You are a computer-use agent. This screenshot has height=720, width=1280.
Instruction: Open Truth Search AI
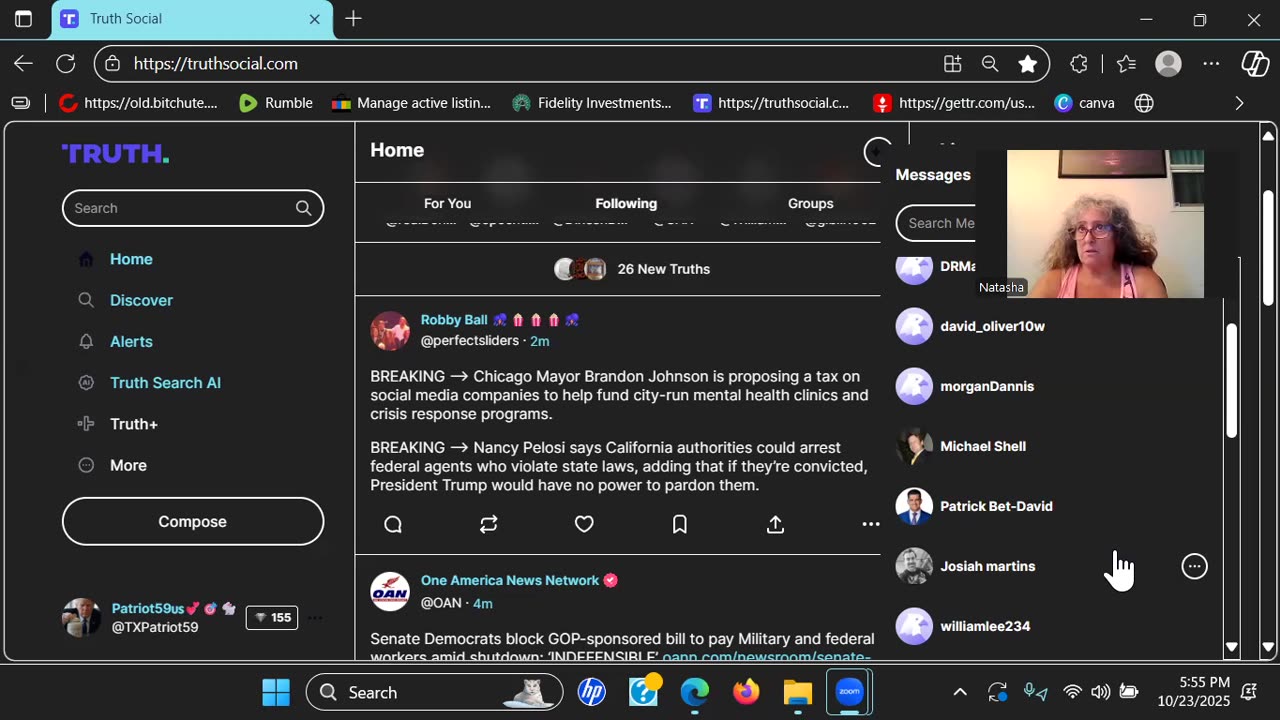165,383
